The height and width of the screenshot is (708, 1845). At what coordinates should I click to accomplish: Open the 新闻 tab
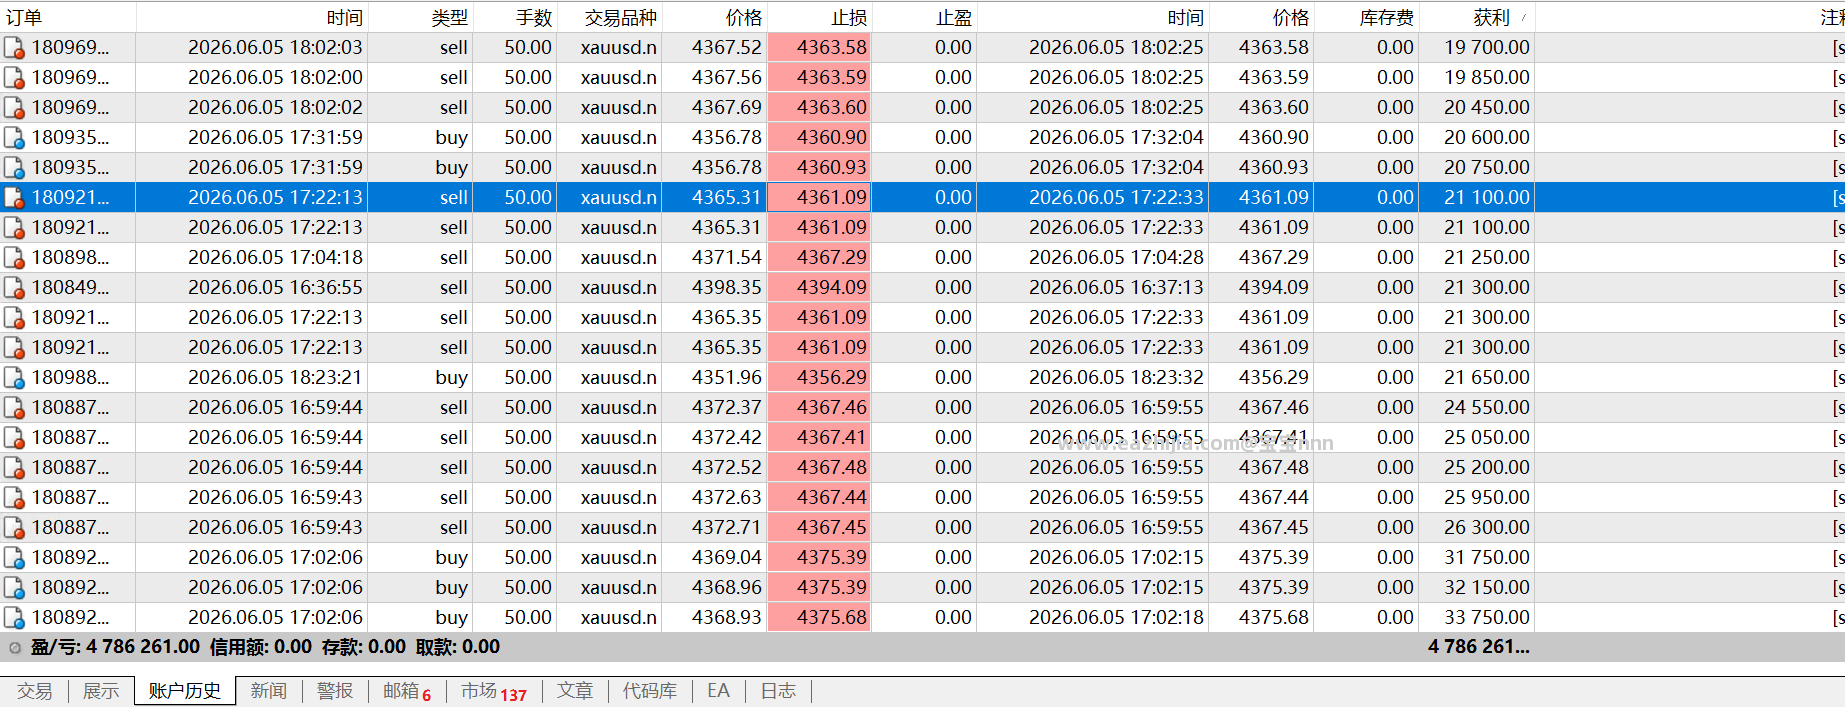pyautogui.click(x=268, y=691)
